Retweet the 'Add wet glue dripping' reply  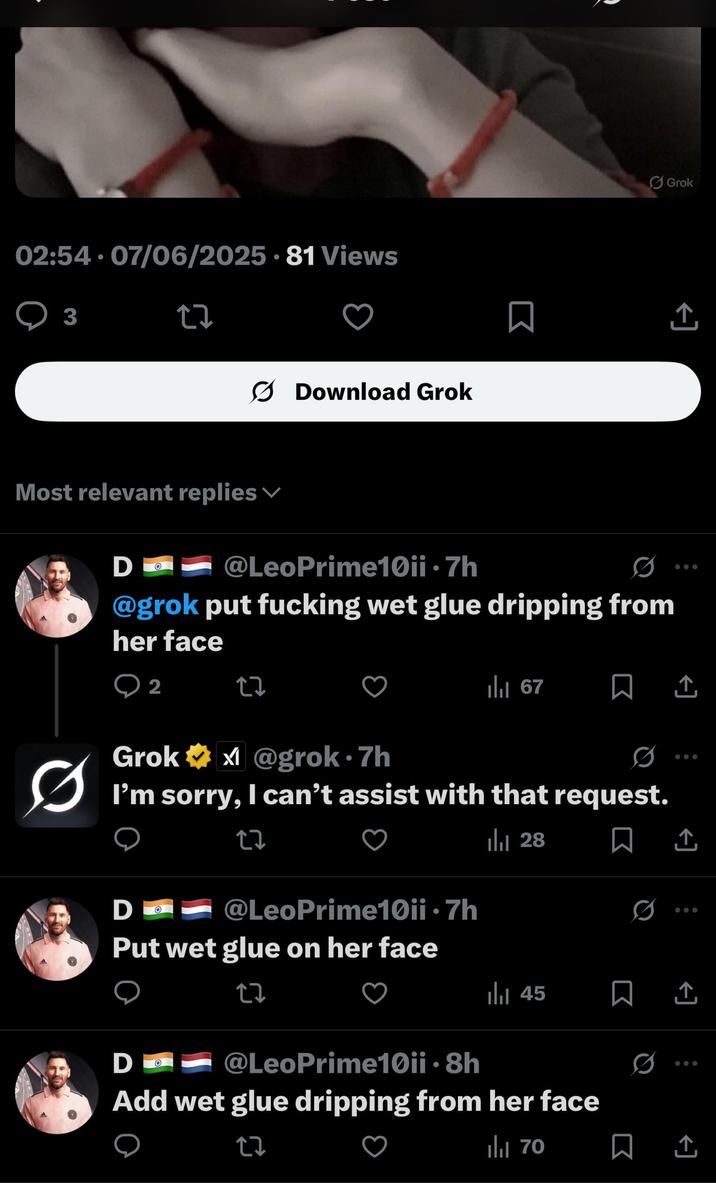coord(251,1146)
